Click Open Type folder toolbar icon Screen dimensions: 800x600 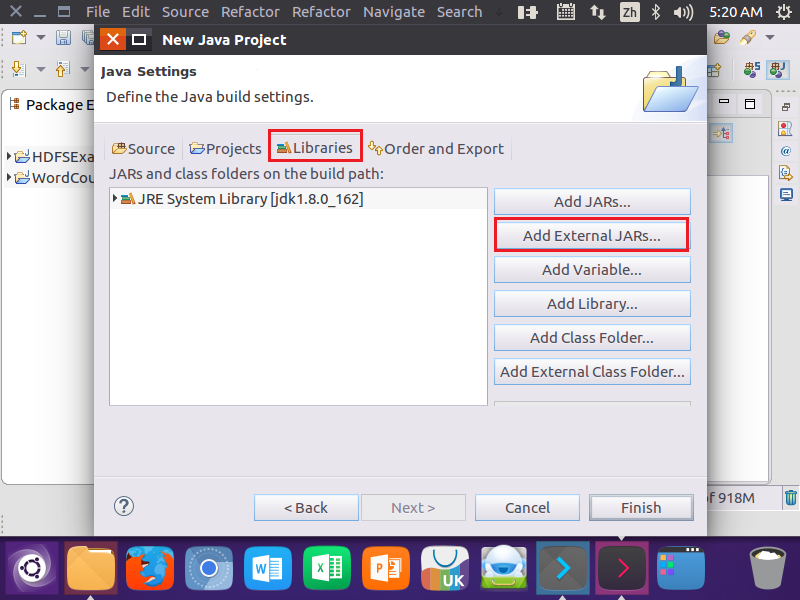(722, 37)
